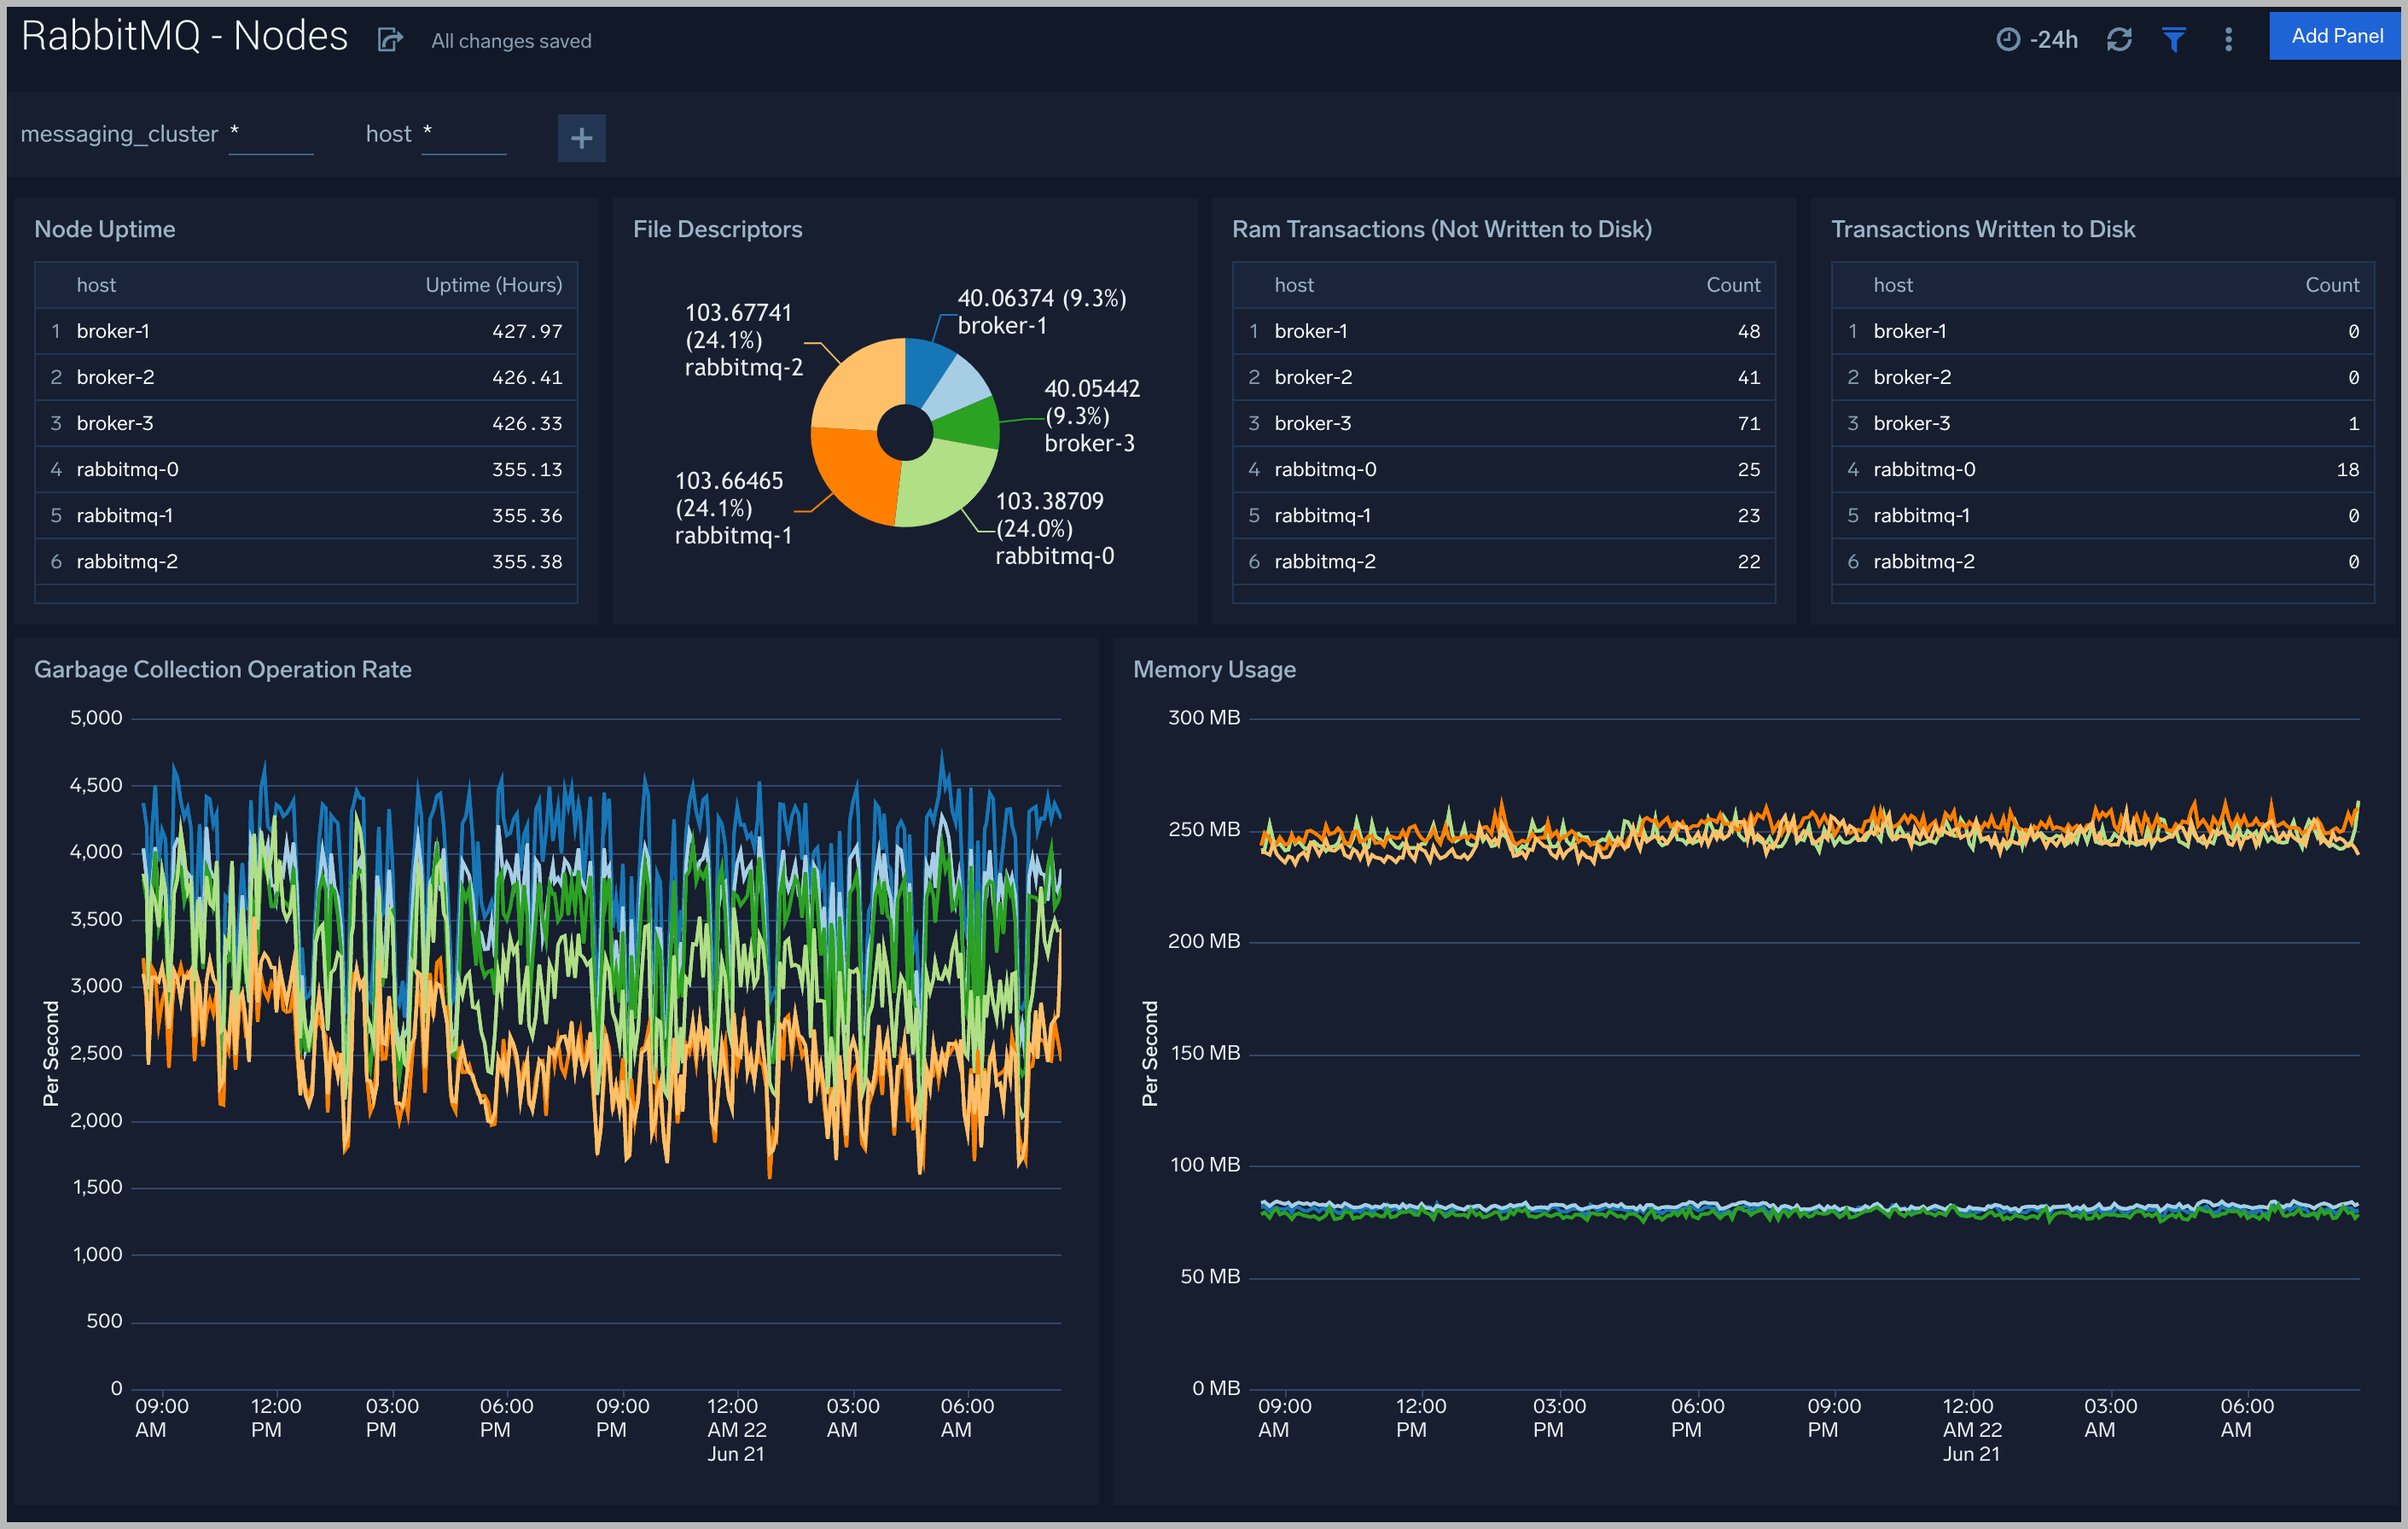Open the share dashboard icon
This screenshot has width=2408, height=1529.
click(x=389, y=38)
